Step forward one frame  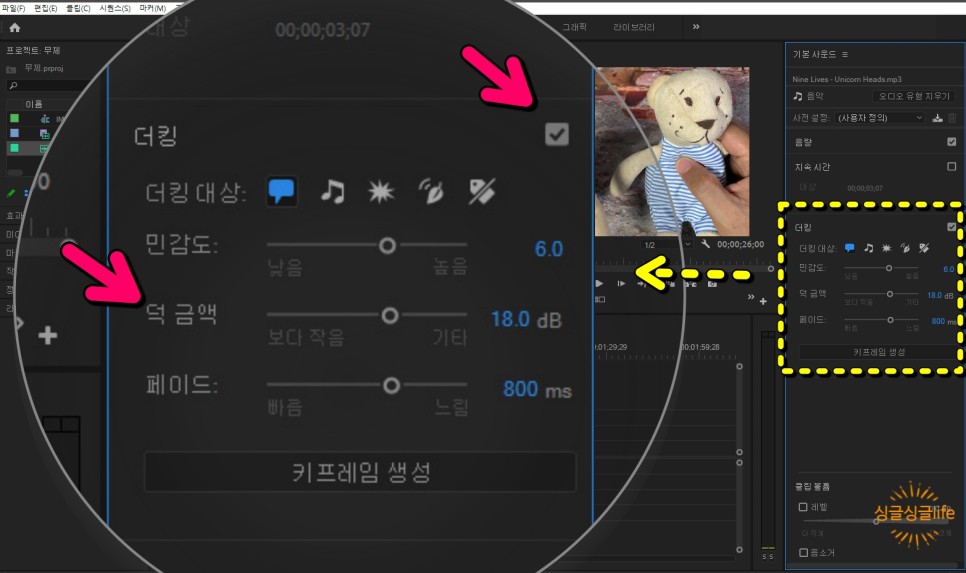(621, 283)
